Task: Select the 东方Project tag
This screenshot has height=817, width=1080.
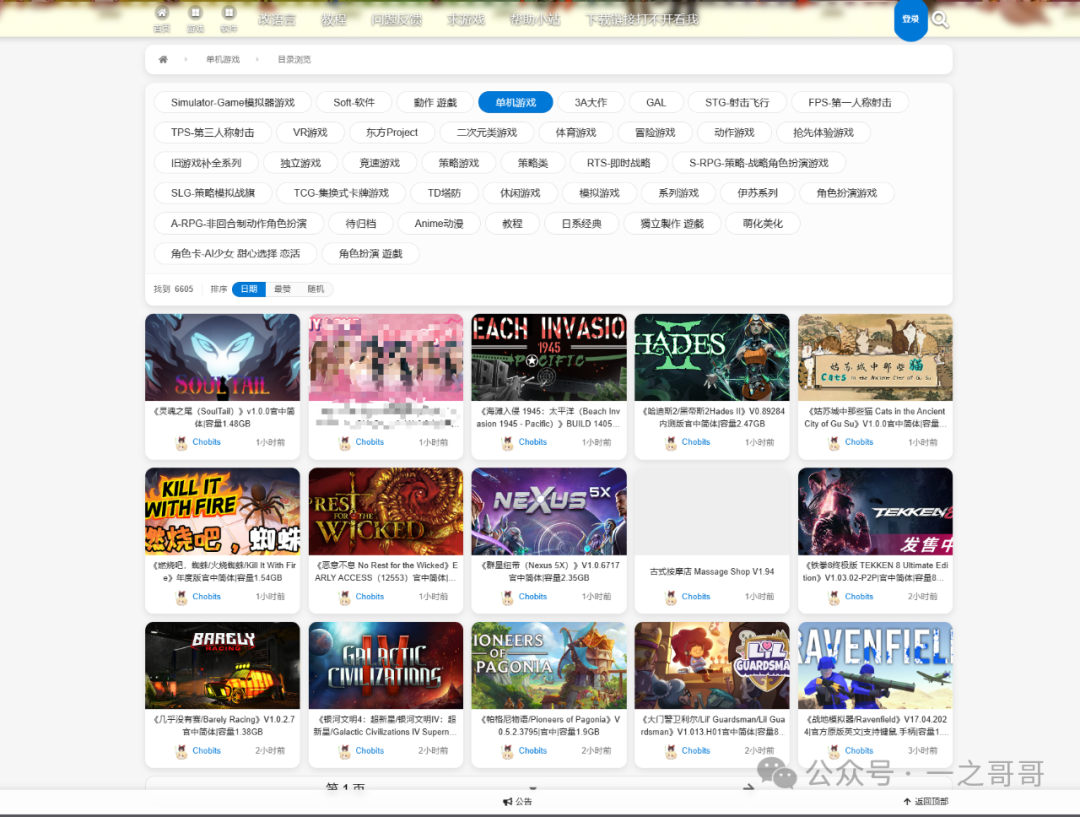Action: pyautogui.click(x=392, y=133)
